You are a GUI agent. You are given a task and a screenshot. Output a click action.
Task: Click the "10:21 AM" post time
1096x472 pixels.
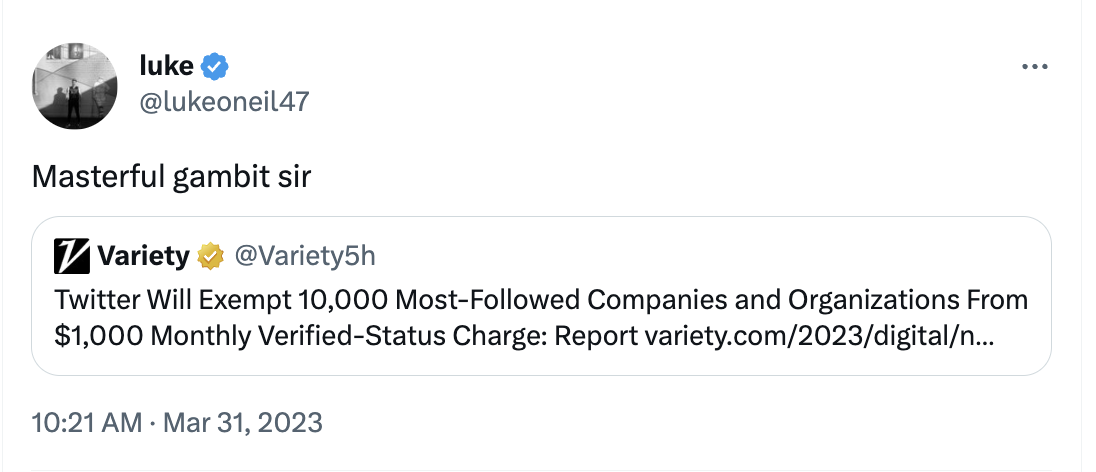tap(86, 422)
